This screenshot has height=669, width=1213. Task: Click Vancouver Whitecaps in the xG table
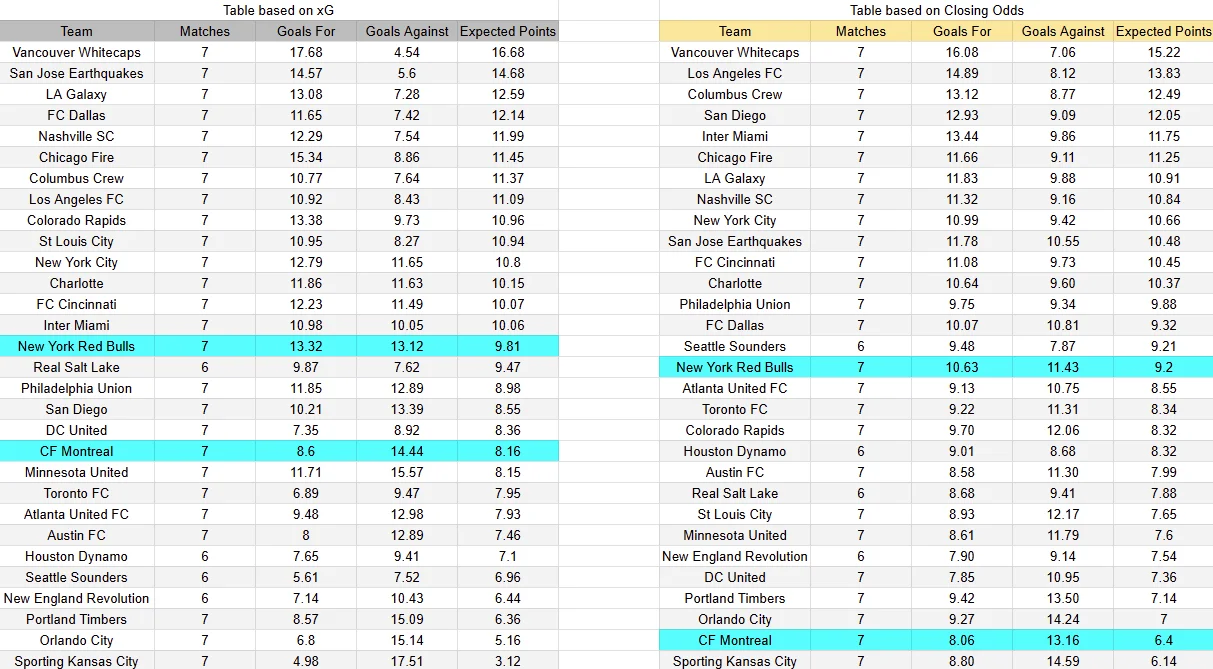coord(77,52)
